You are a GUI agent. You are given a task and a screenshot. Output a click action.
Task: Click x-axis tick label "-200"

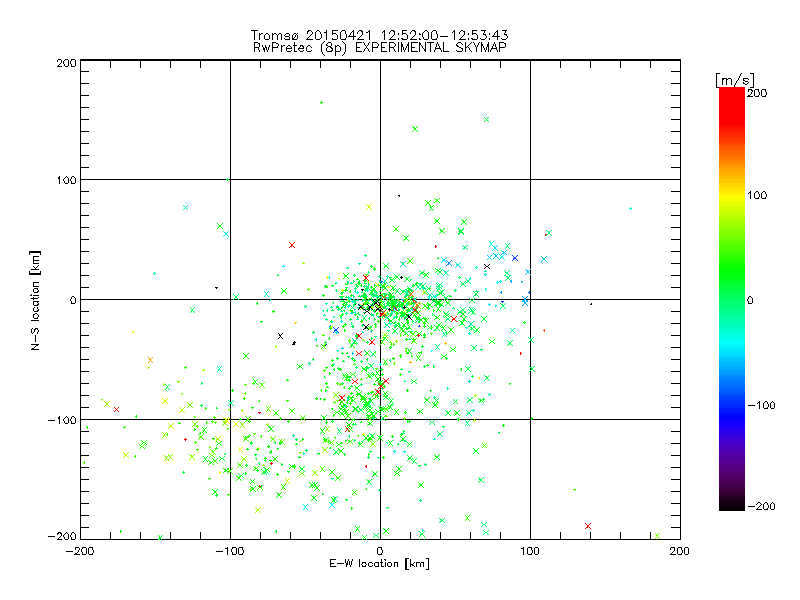coord(80,551)
